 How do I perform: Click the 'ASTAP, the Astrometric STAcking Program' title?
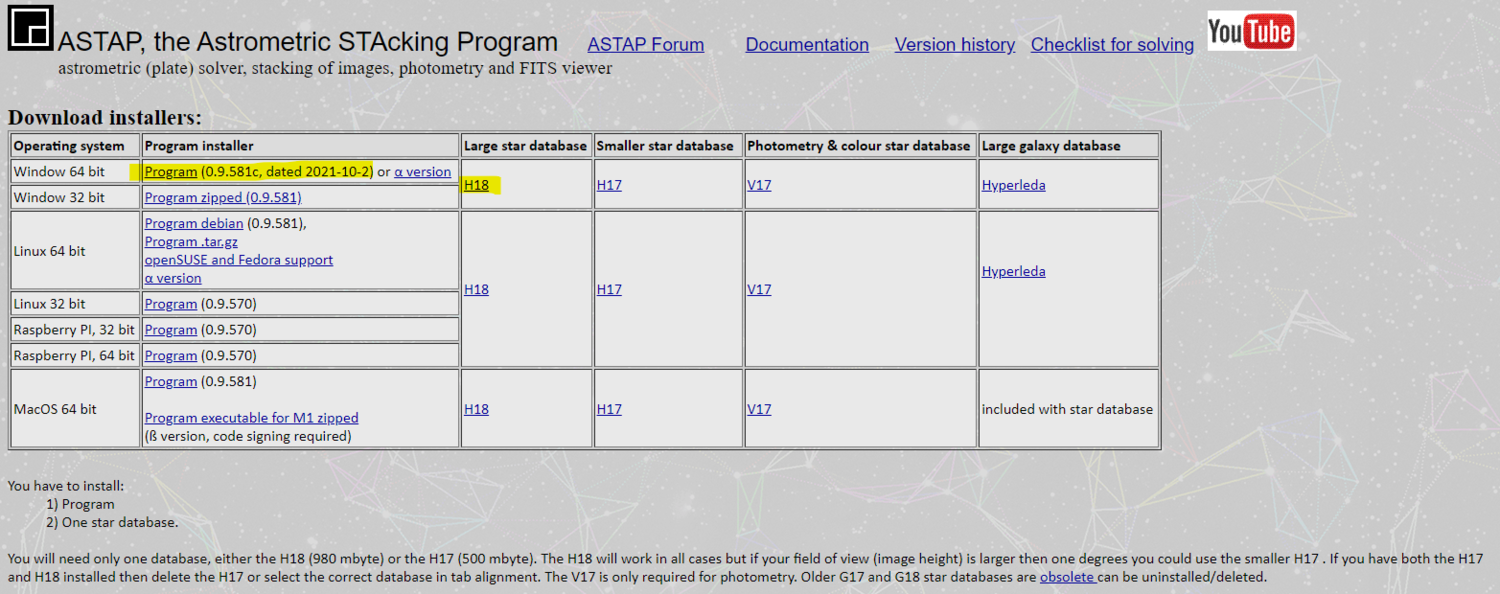pyautogui.click(x=308, y=42)
